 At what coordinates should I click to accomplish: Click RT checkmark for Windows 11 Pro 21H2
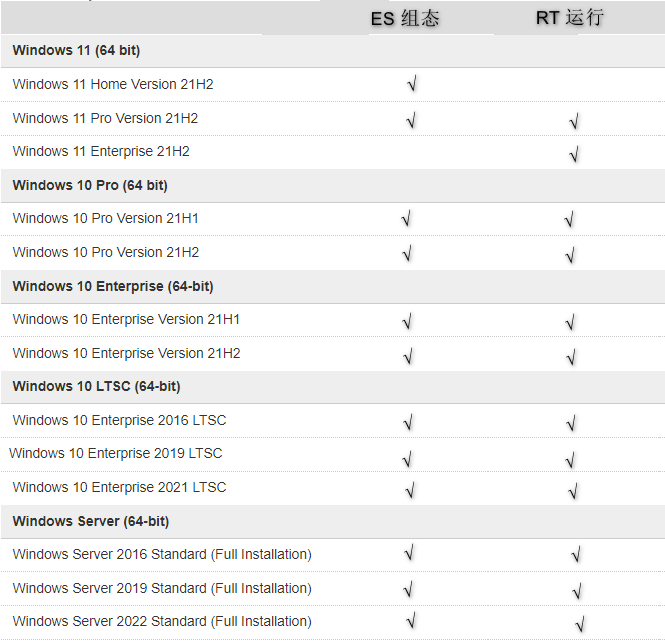574,121
